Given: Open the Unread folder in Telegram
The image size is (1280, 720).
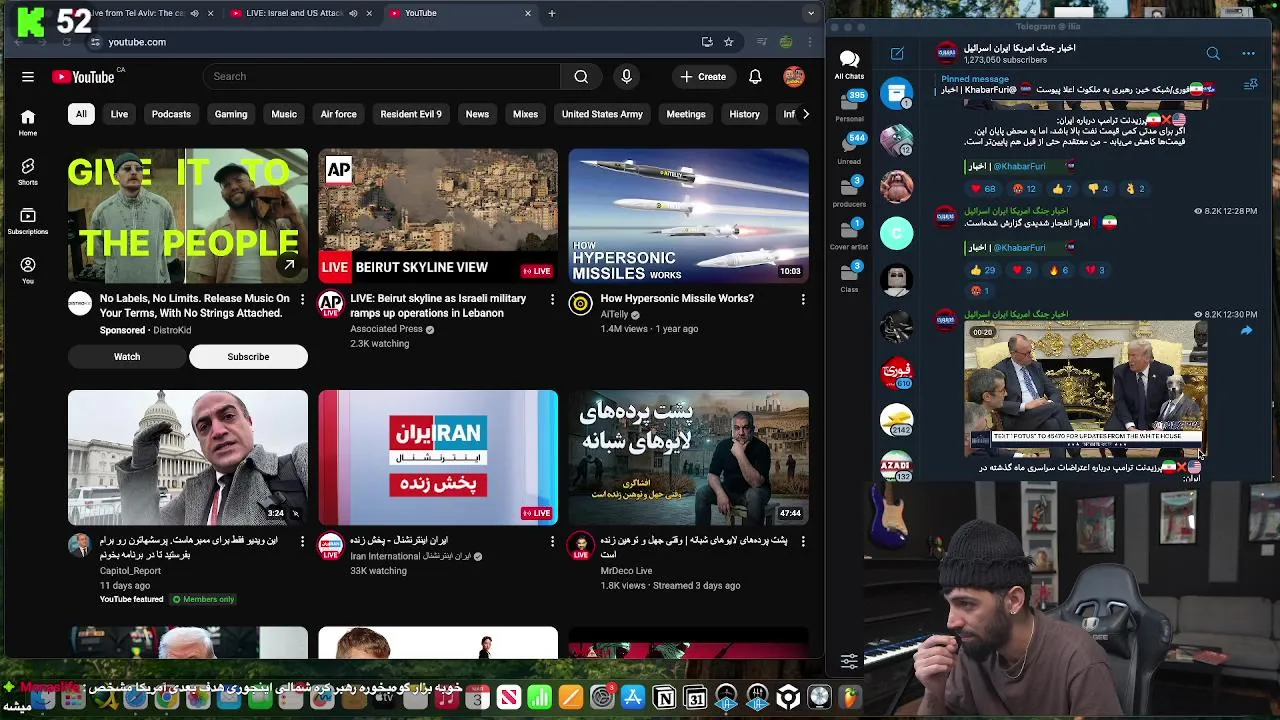Looking at the screenshot, I should coord(849,148).
